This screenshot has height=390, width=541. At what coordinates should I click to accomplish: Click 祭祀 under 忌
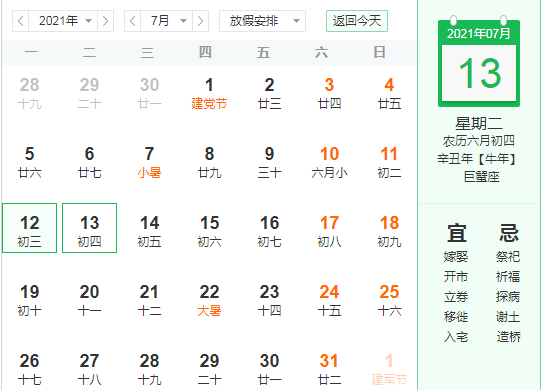pyautogui.click(x=508, y=257)
